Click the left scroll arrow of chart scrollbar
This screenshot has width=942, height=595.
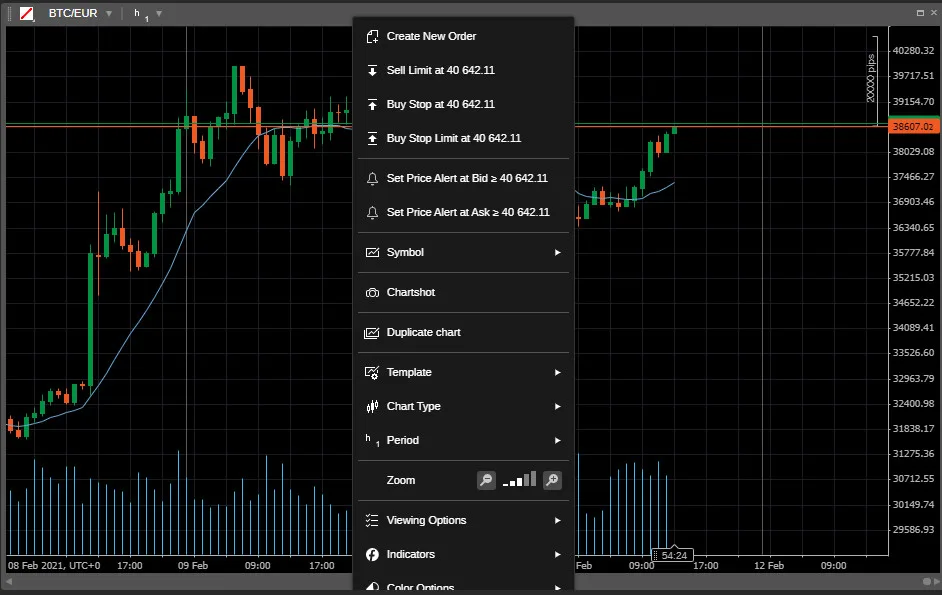(x=8, y=582)
